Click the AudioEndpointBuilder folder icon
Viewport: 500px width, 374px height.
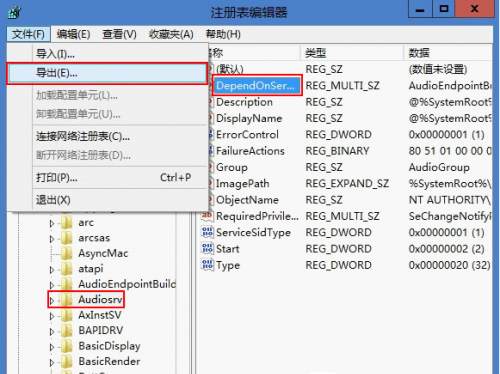(67, 284)
